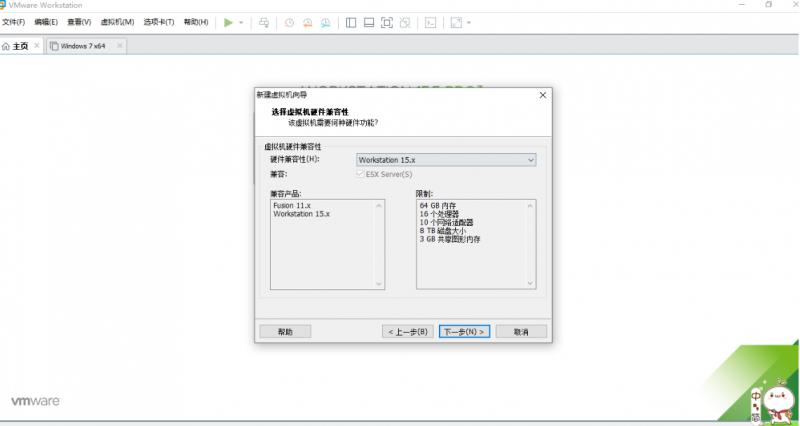Click the 3 GB 共享图形内存 limit entry
The width and height of the screenshot is (800, 426).
click(449, 239)
